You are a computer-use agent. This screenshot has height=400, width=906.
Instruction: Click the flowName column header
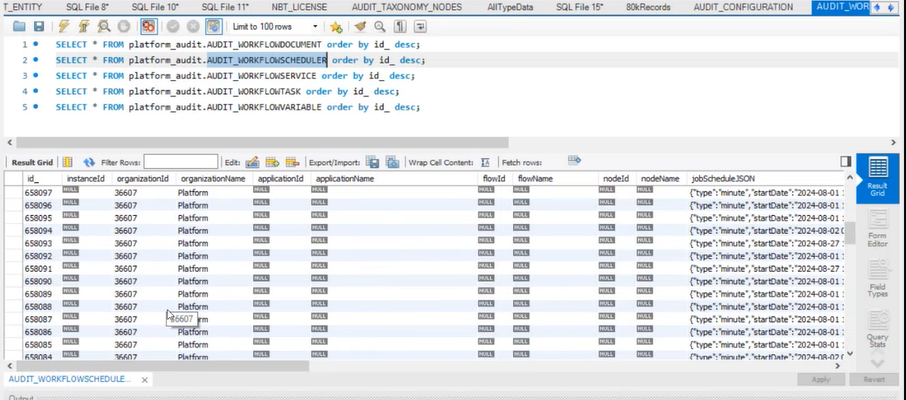coord(555,179)
